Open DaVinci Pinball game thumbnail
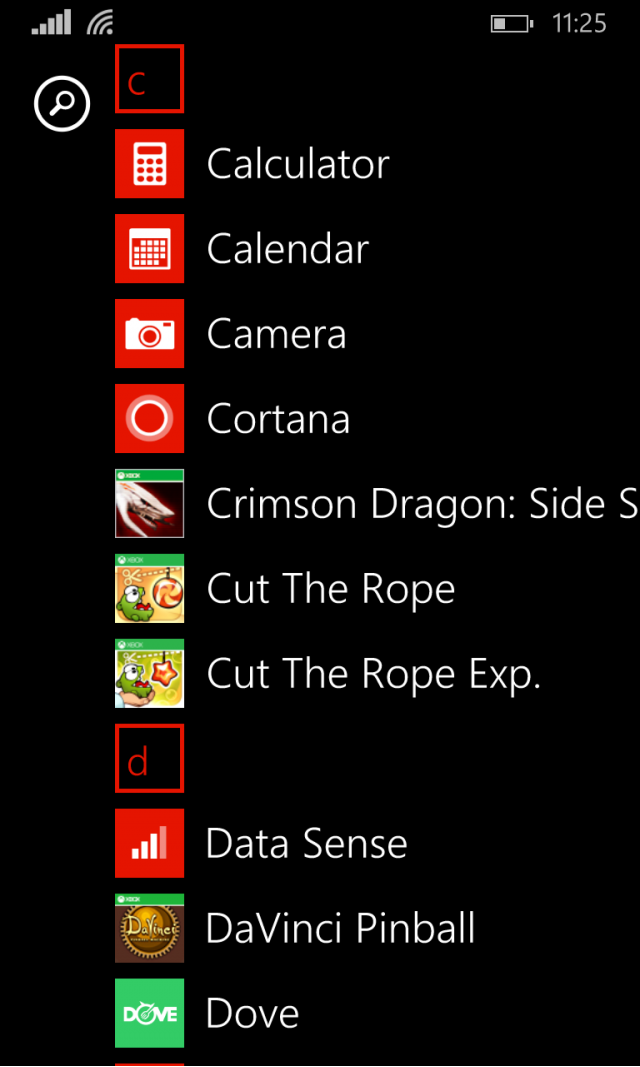This screenshot has height=1067, width=640. [149, 928]
